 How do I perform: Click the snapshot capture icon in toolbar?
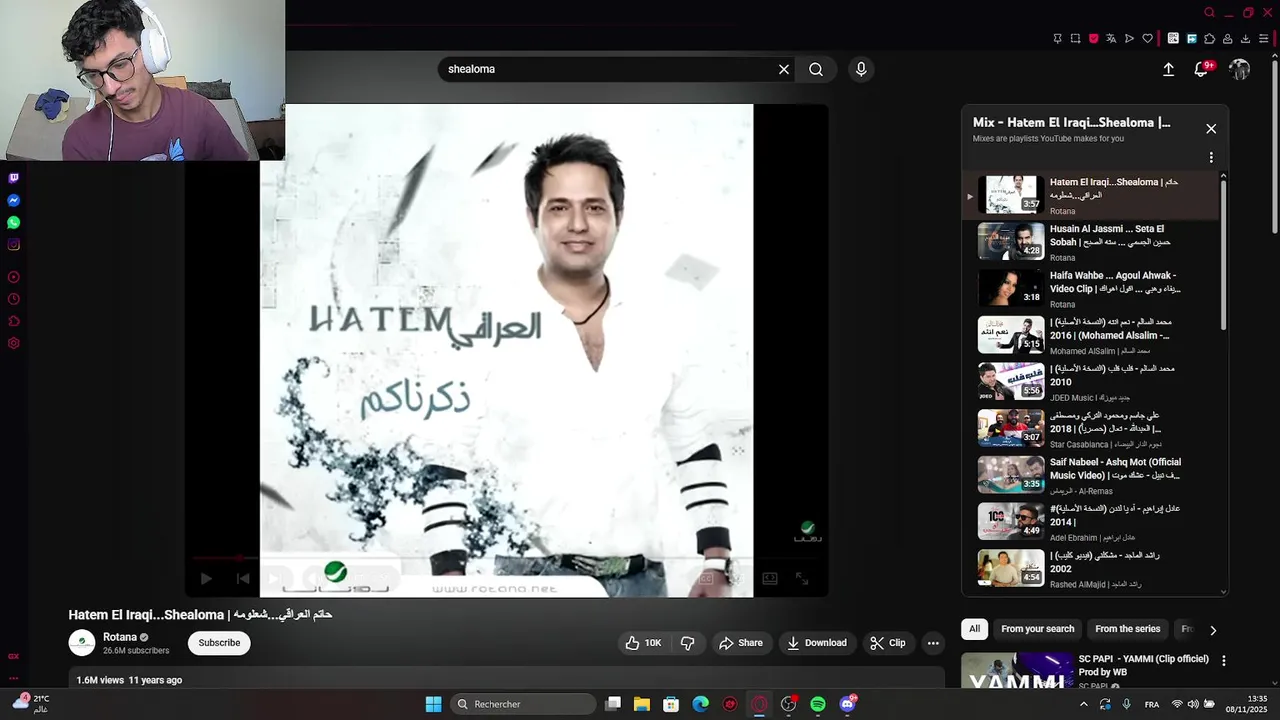(x=1075, y=39)
